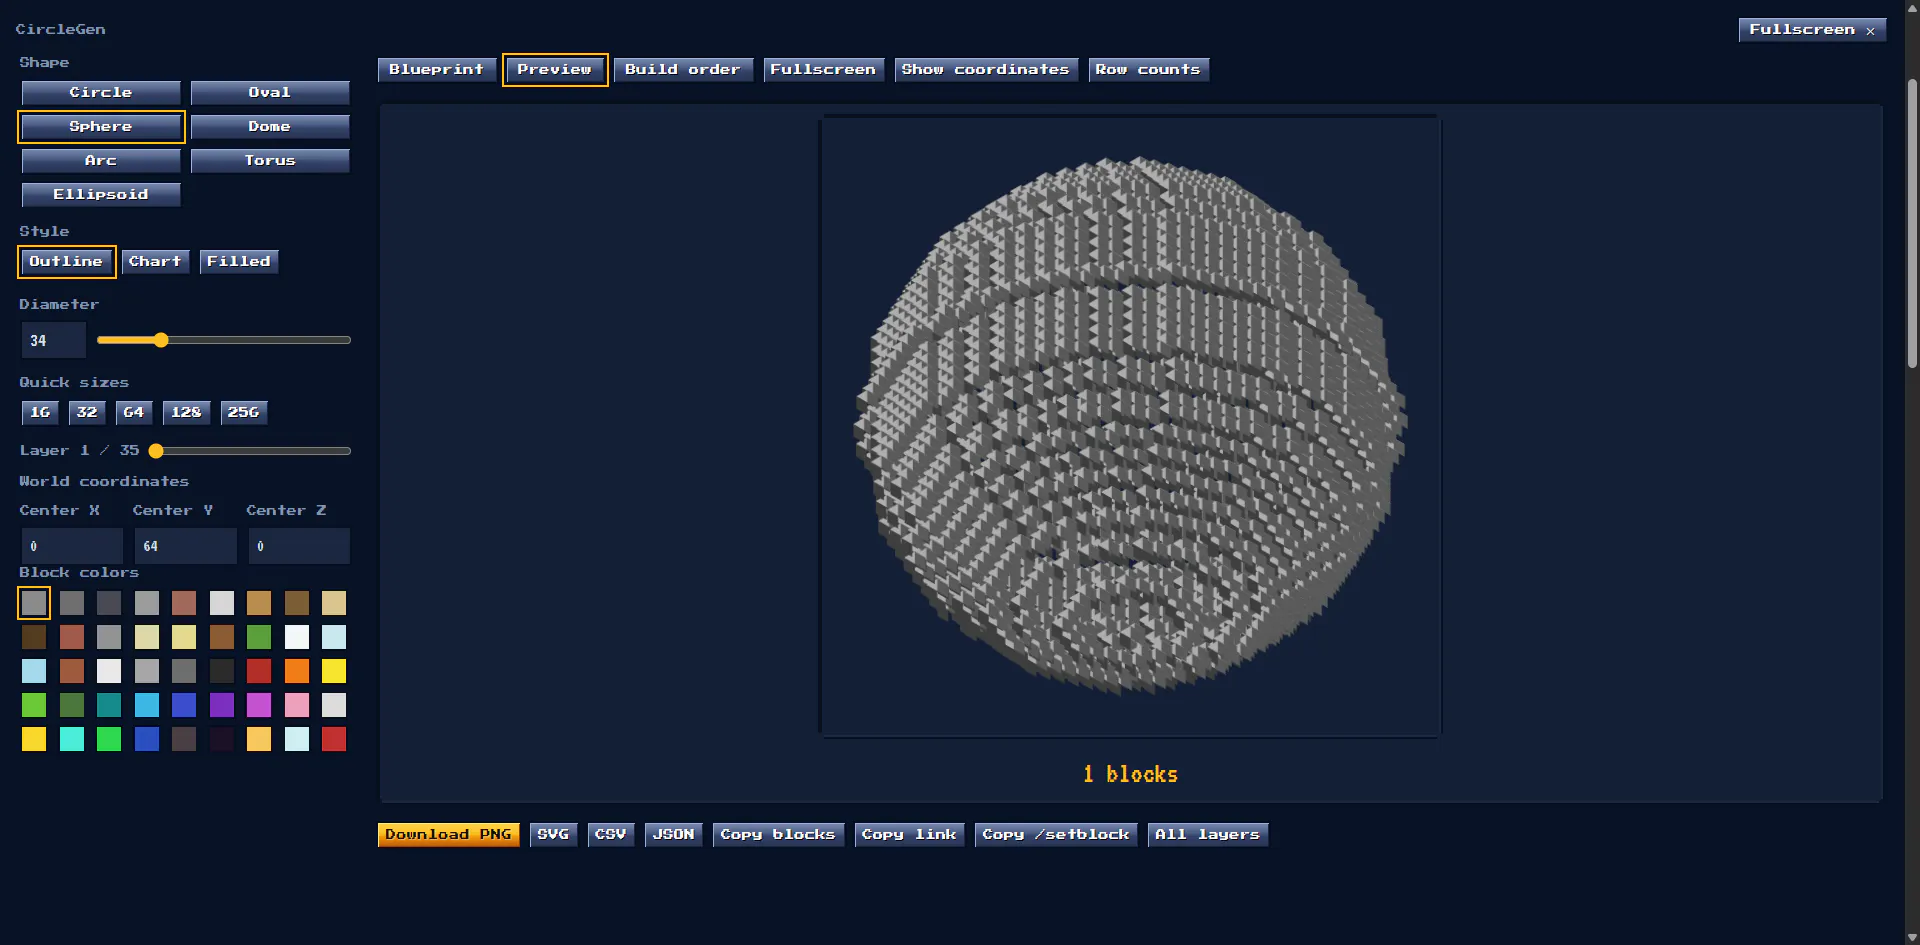Click the Layer slider handle
The width and height of the screenshot is (1920, 945).
tap(156, 451)
